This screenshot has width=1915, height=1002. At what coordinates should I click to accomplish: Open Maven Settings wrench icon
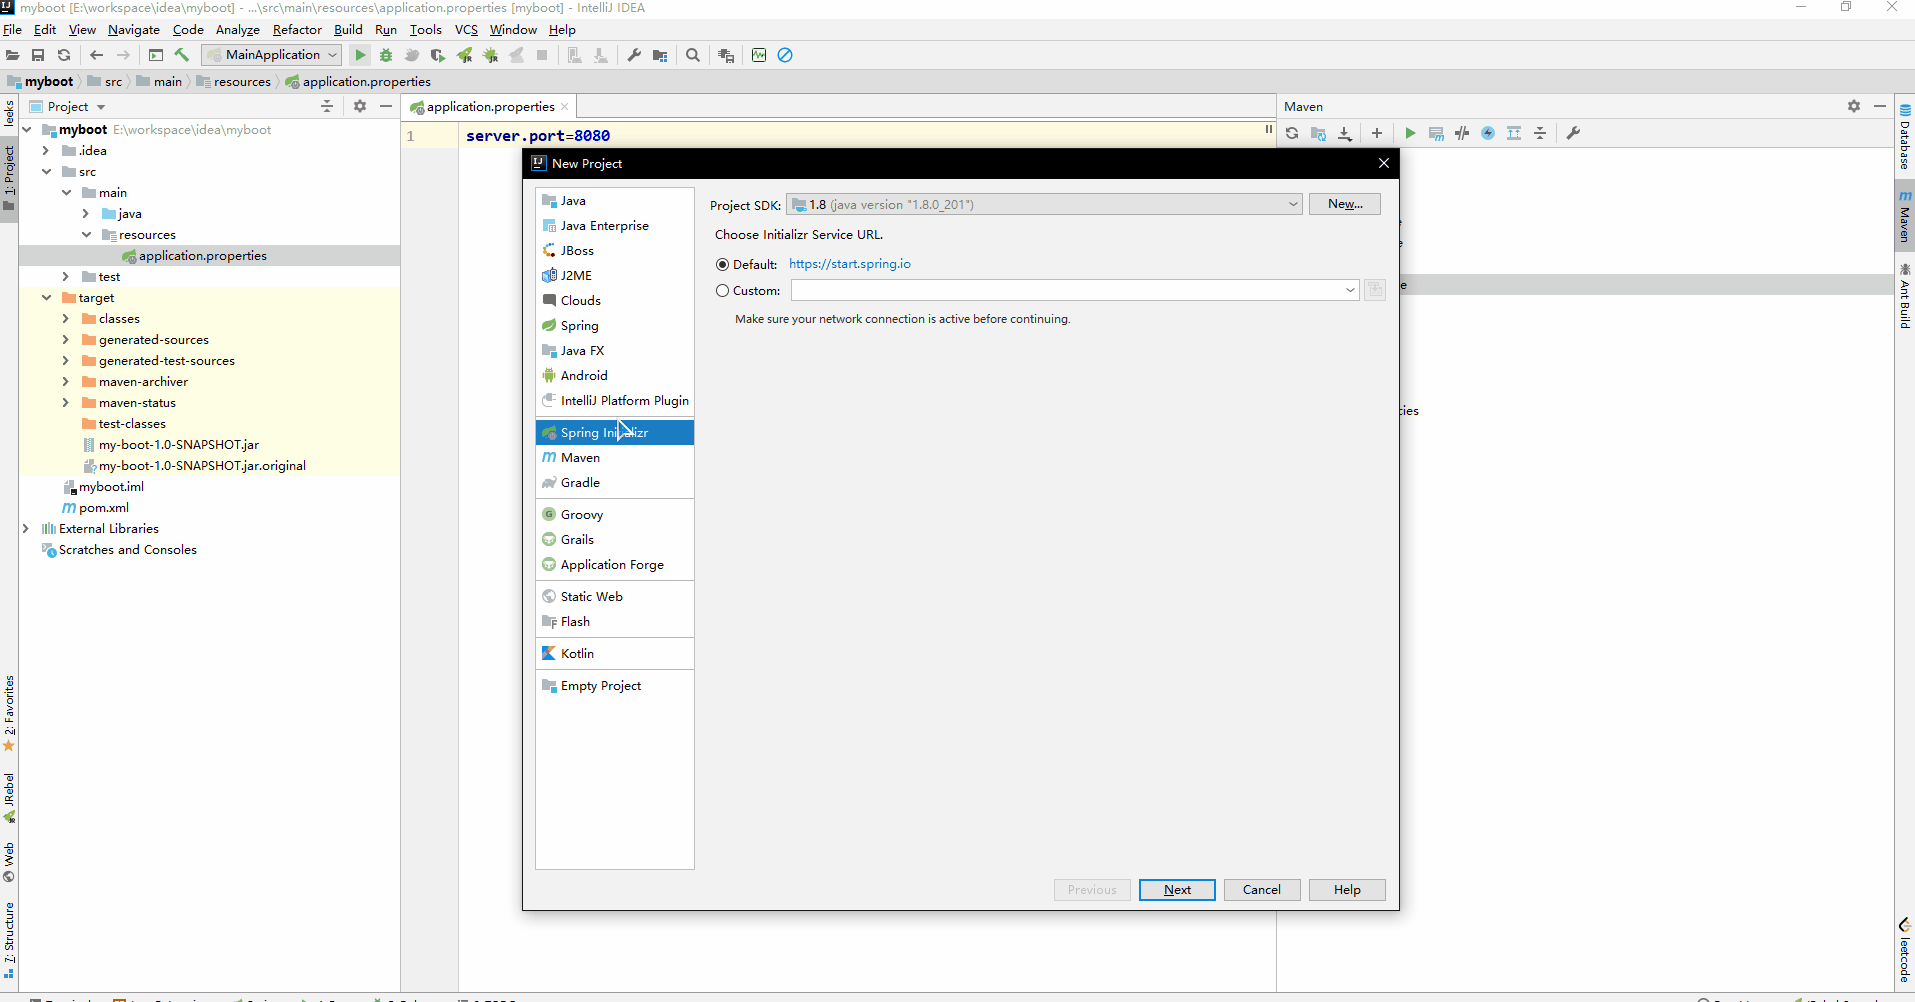point(1573,133)
